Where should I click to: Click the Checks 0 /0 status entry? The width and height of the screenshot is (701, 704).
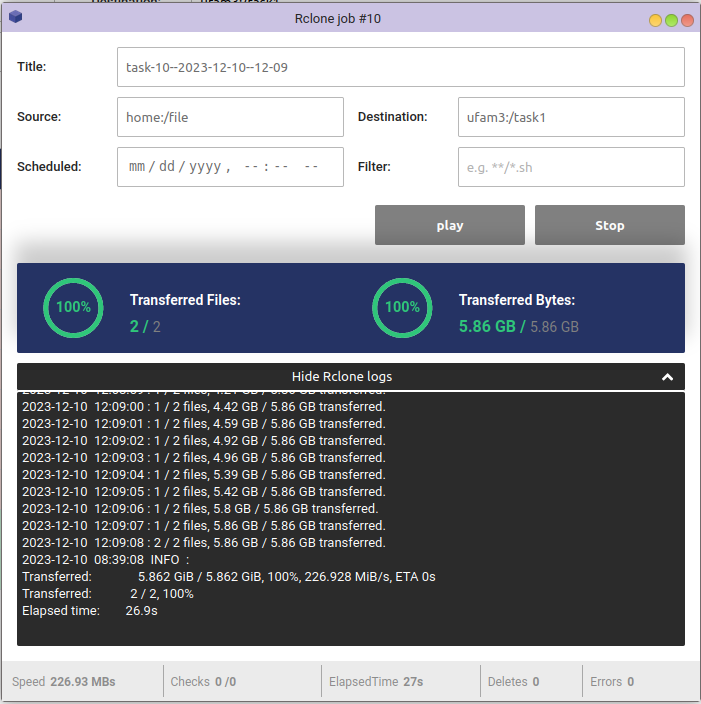click(203, 682)
